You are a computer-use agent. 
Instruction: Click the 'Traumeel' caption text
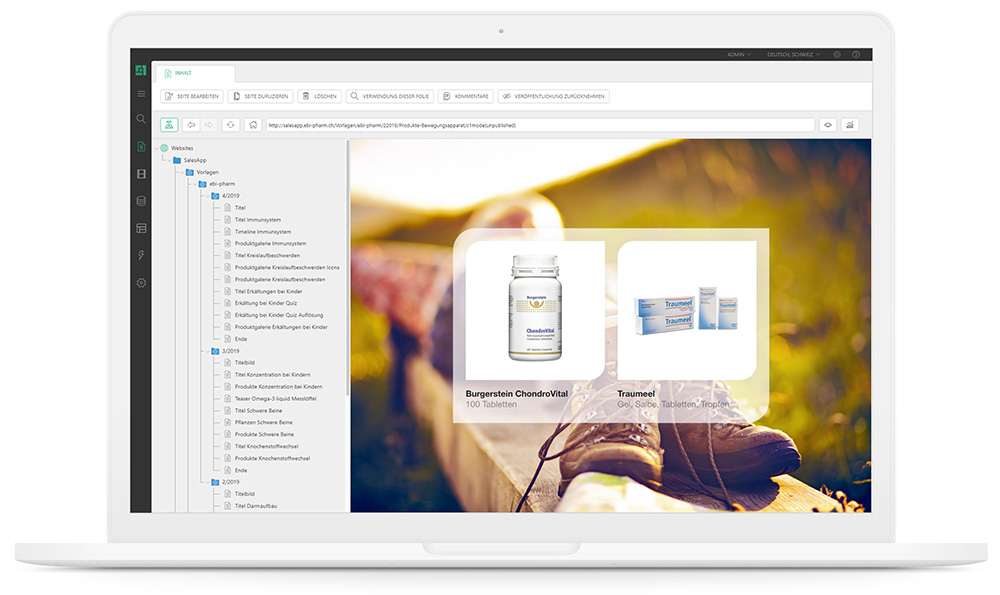pos(636,394)
